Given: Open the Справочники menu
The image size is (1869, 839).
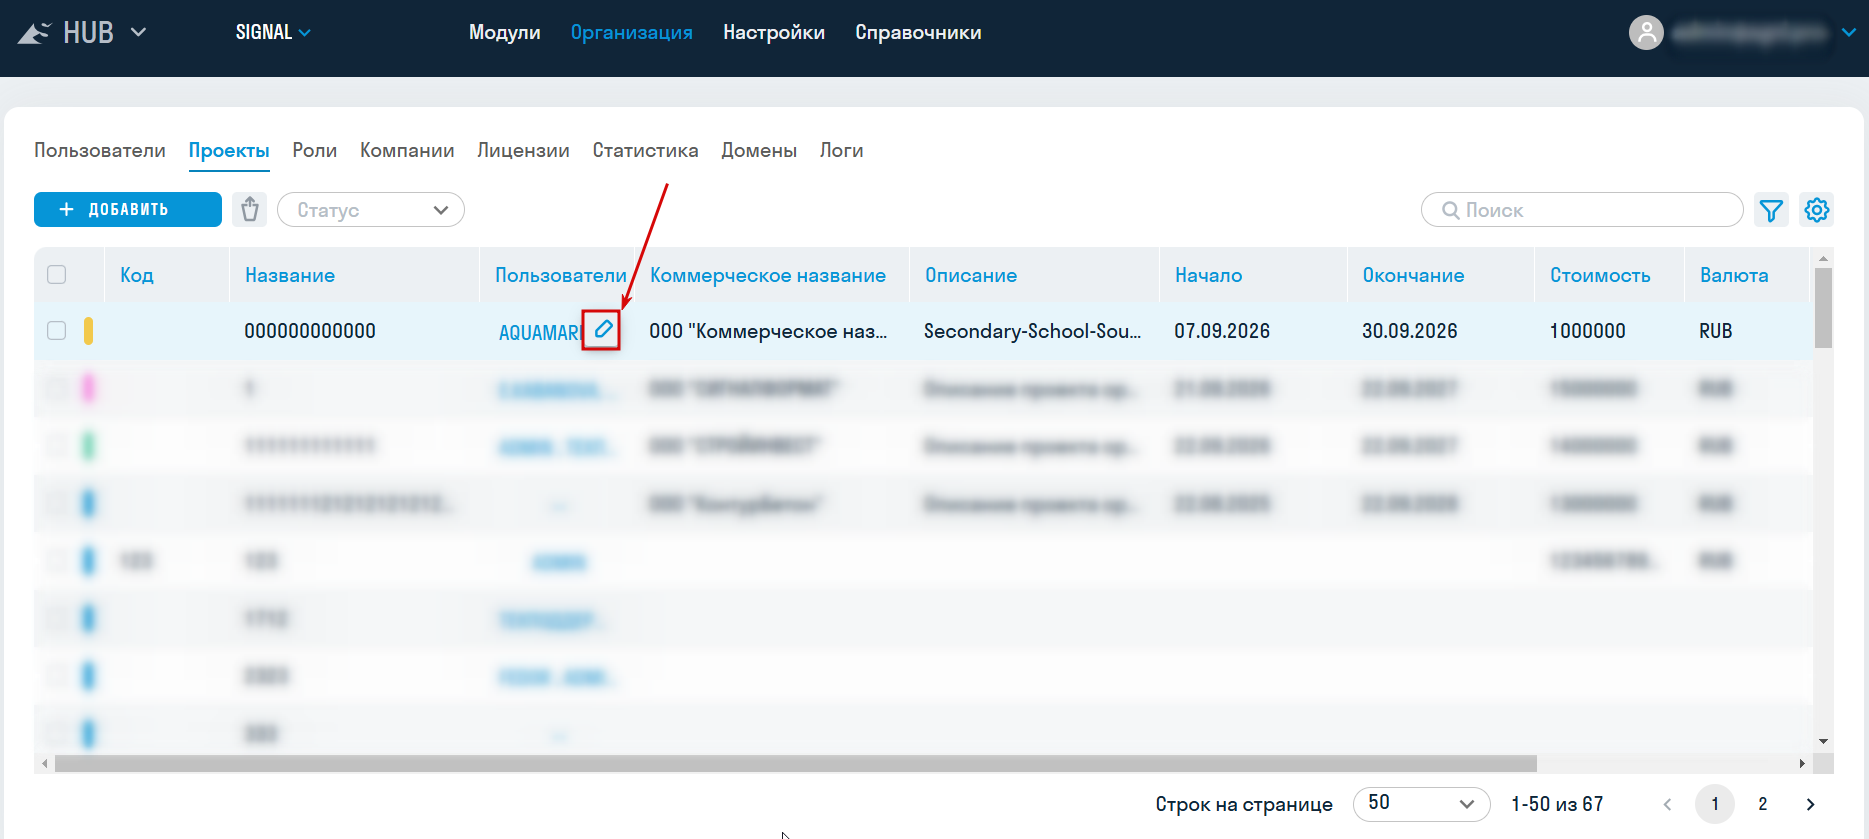Looking at the screenshot, I should 918,32.
